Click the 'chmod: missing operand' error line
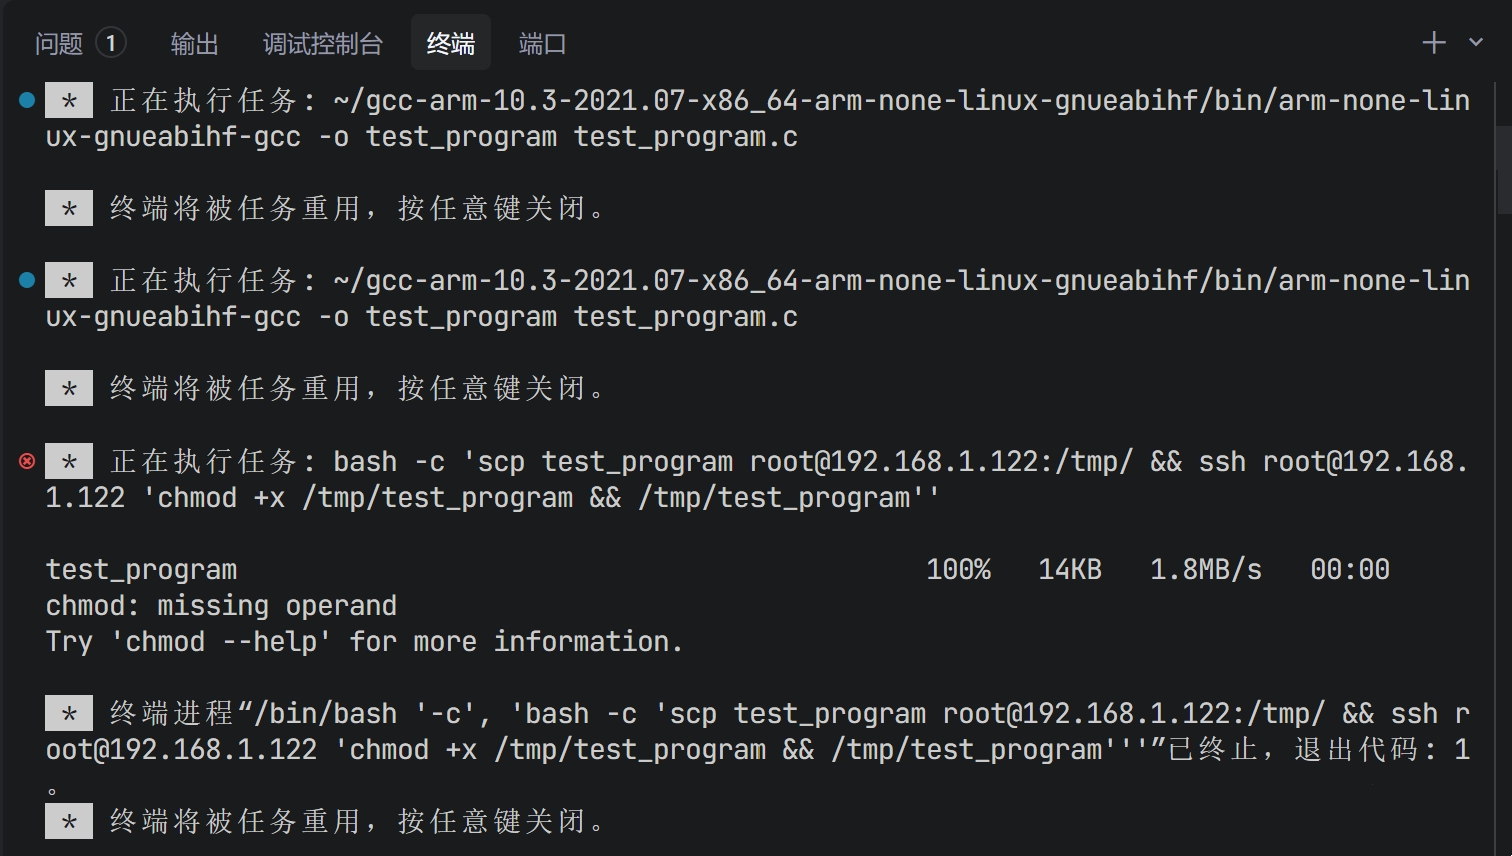 221,606
